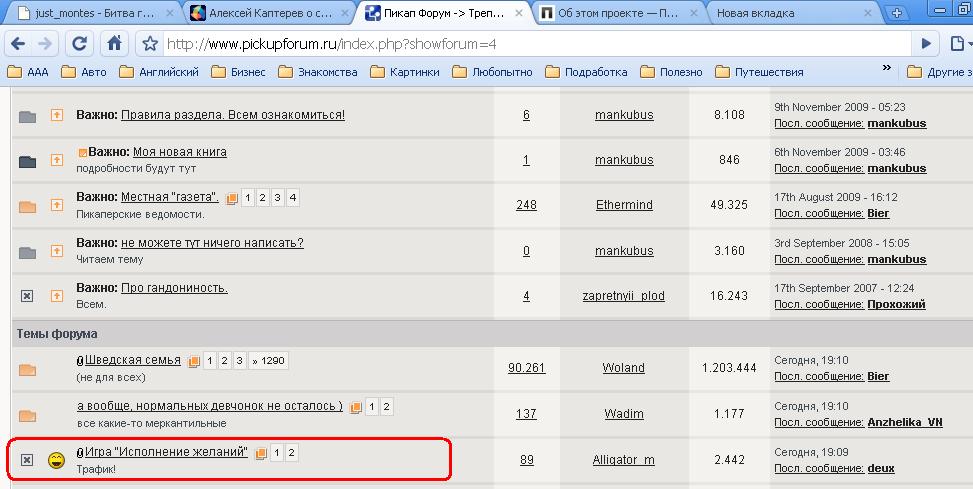Open the 'Путешествия' bookmarks folder
Screen dimensions: 973x489
click(x=759, y=72)
